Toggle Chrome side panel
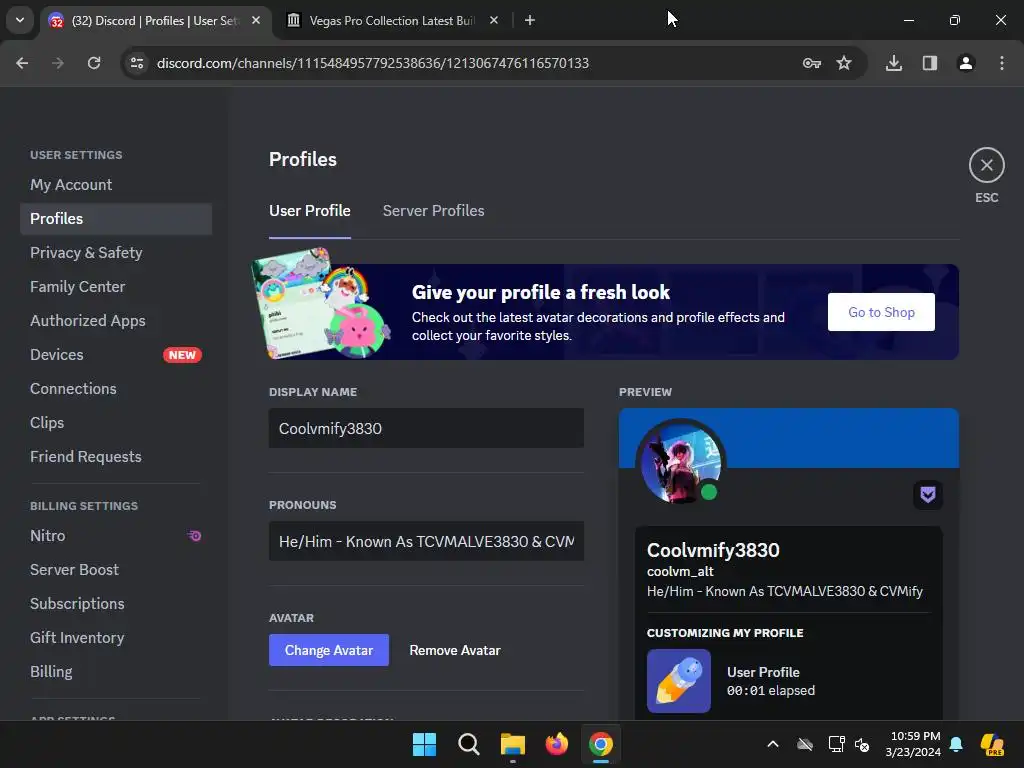 tap(930, 63)
